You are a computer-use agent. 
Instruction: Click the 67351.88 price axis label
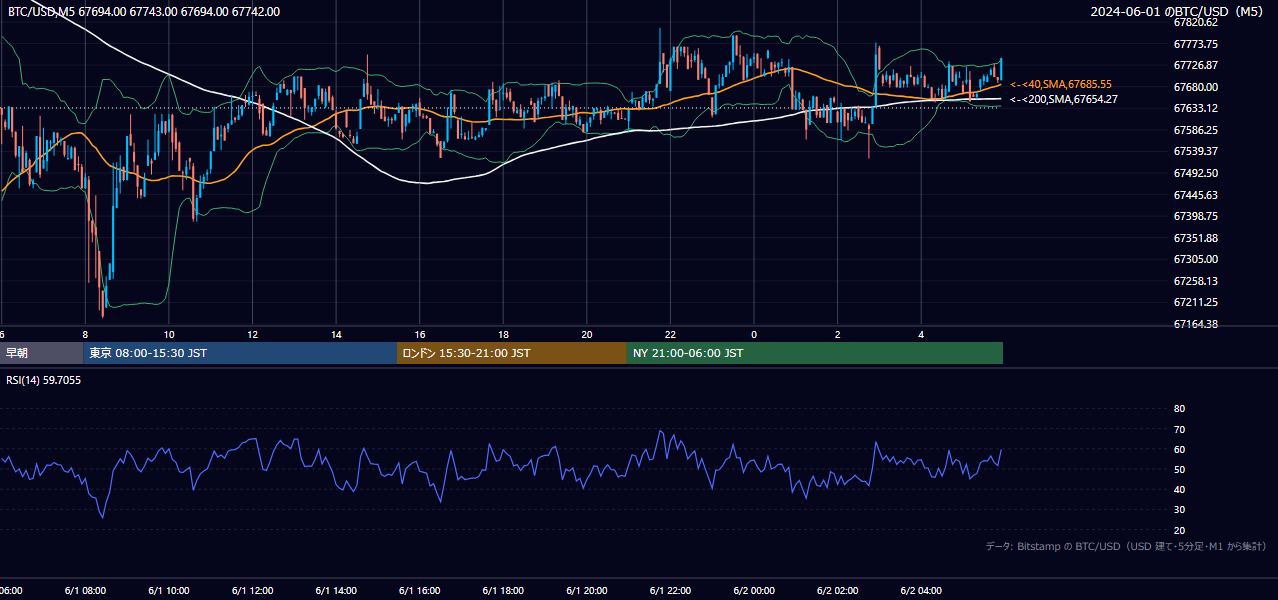(1195, 238)
